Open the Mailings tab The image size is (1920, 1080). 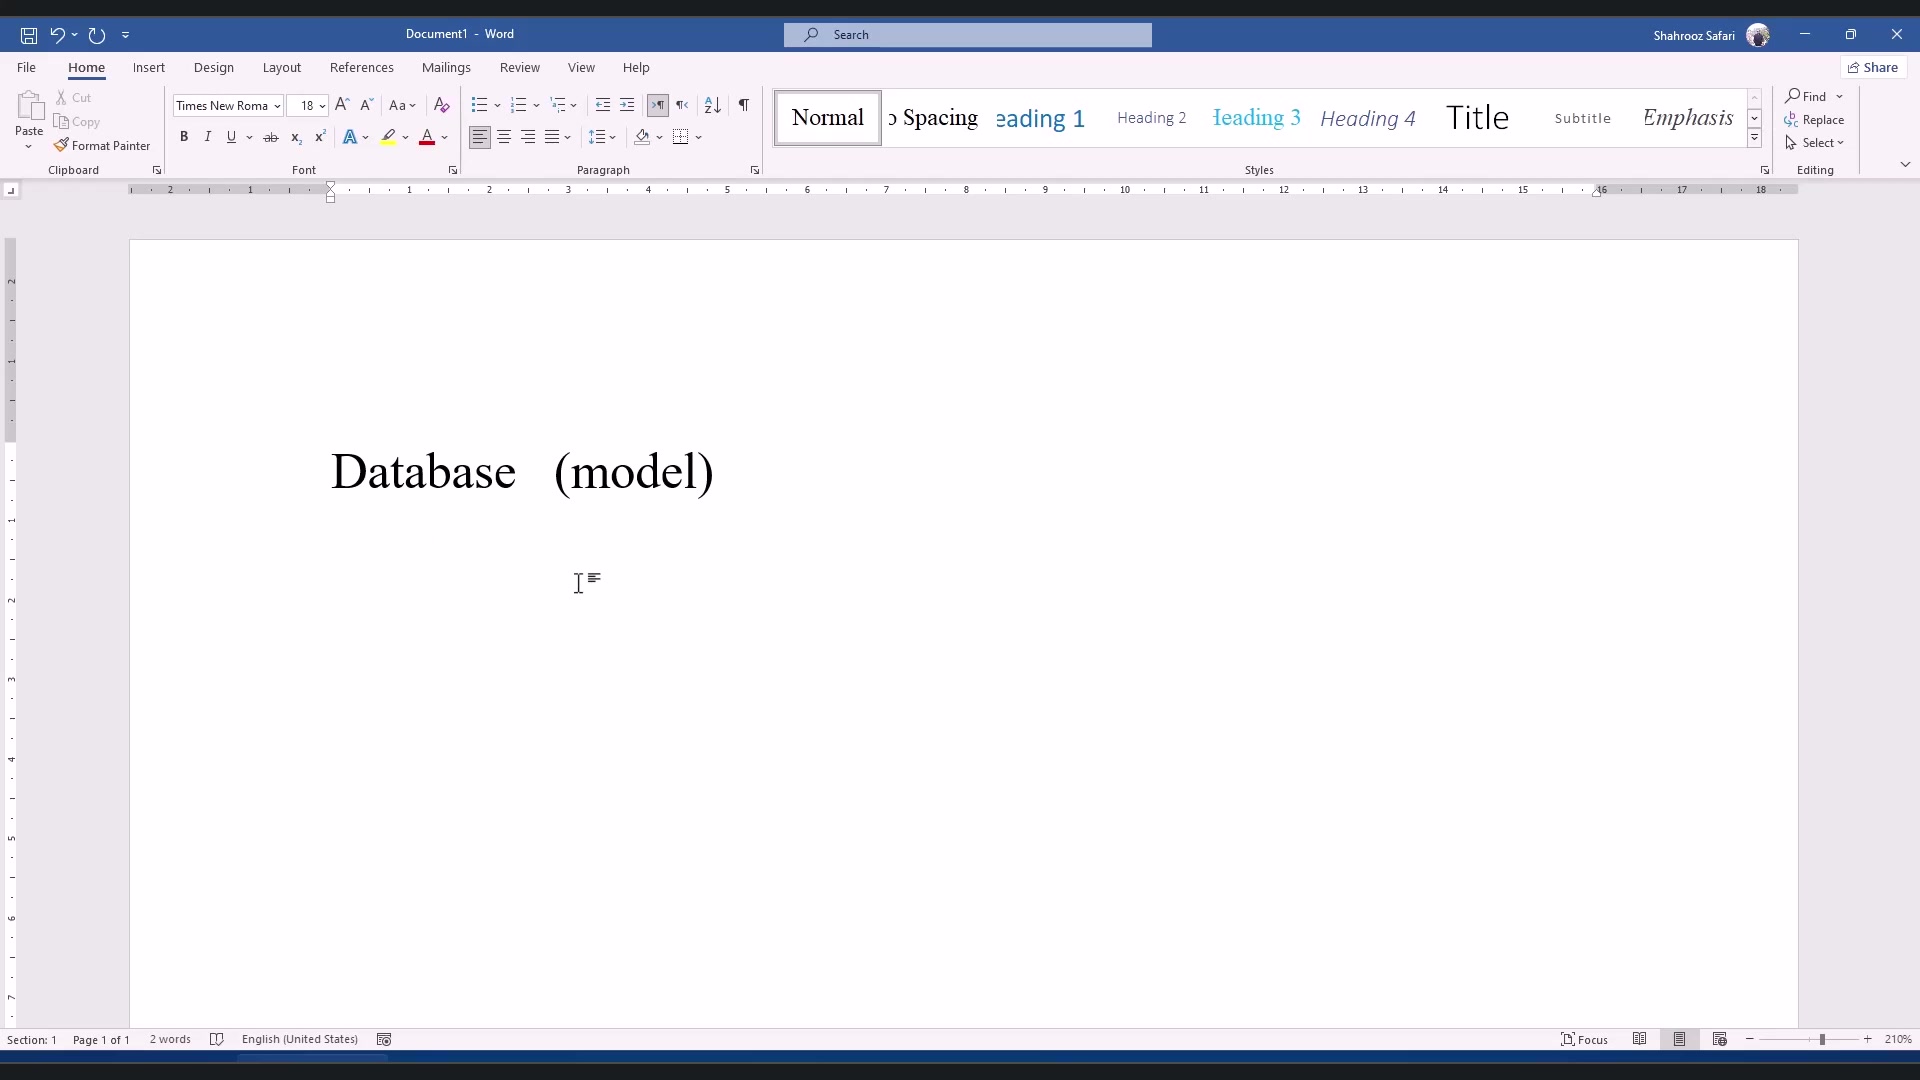coord(446,68)
